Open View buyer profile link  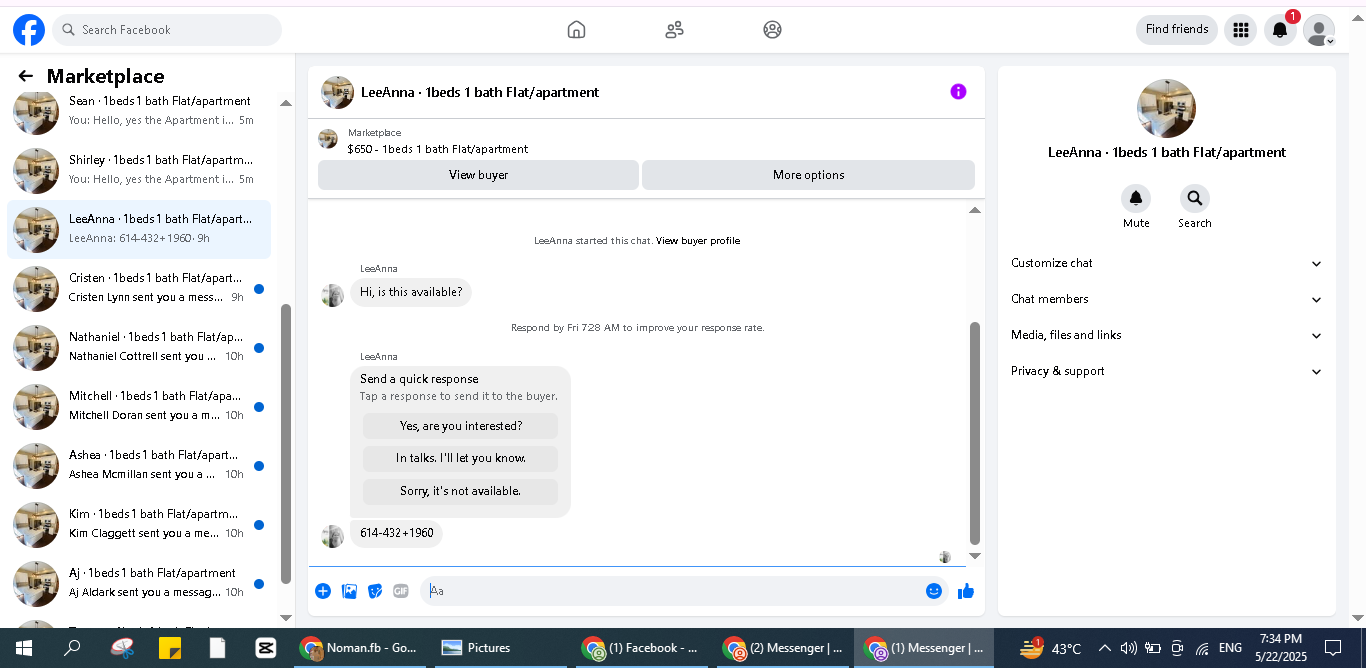(x=698, y=241)
